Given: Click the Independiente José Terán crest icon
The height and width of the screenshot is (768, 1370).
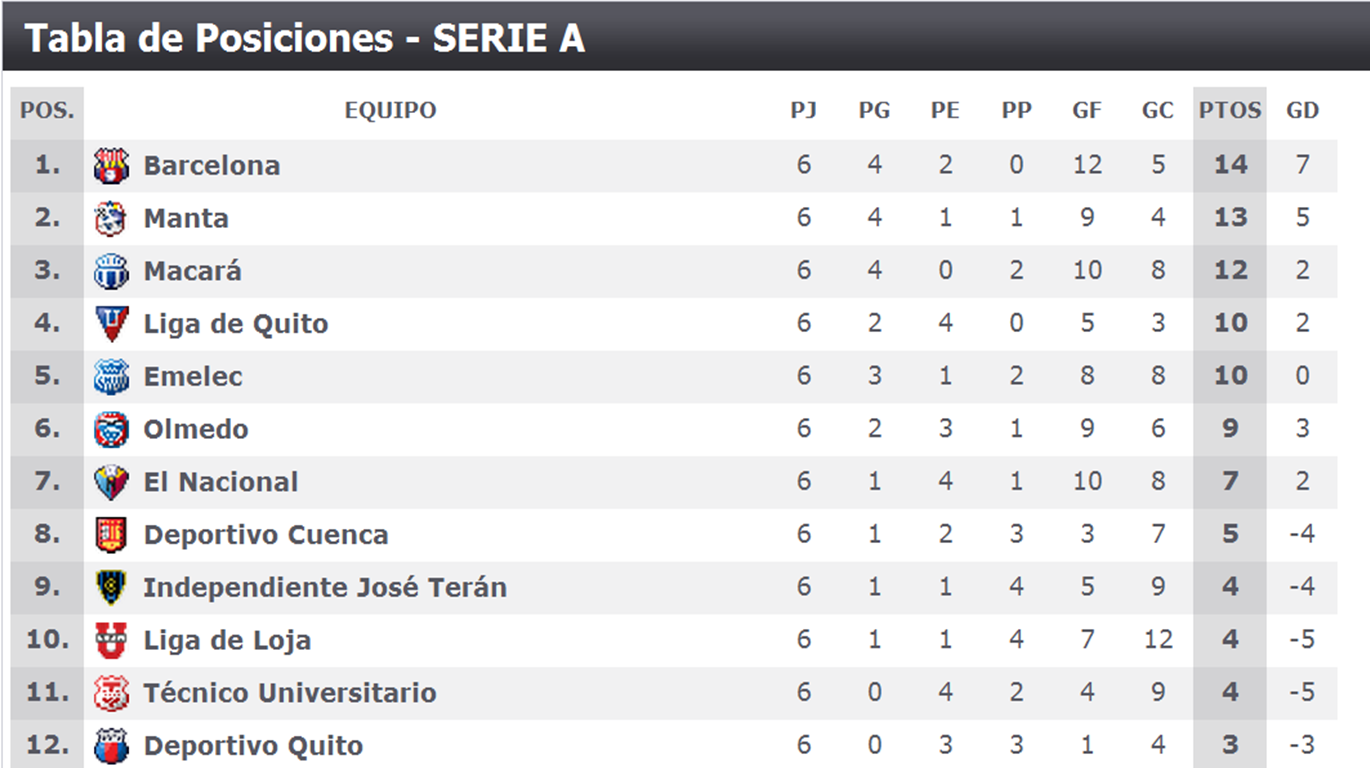Looking at the screenshot, I should click(x=111, y=588).
